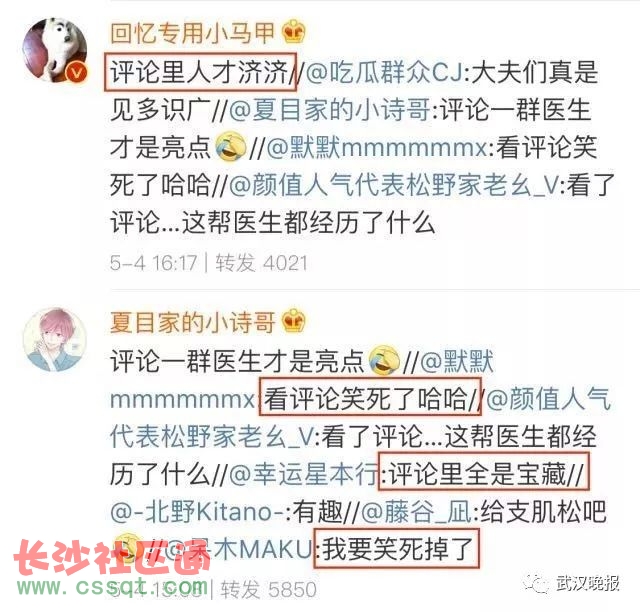Click the WeChat logo beside 武汉晚报

[536, 581]
